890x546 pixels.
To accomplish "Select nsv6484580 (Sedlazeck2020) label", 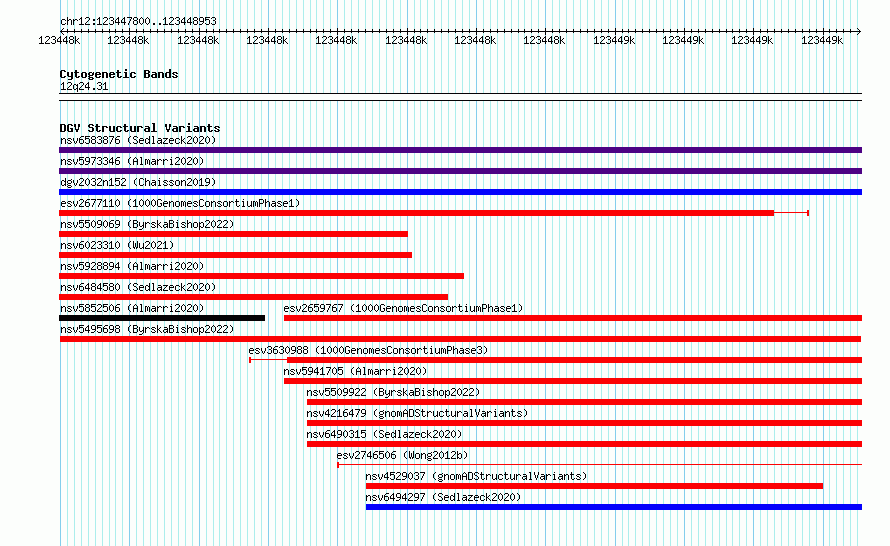I will [x=138, y=287].
